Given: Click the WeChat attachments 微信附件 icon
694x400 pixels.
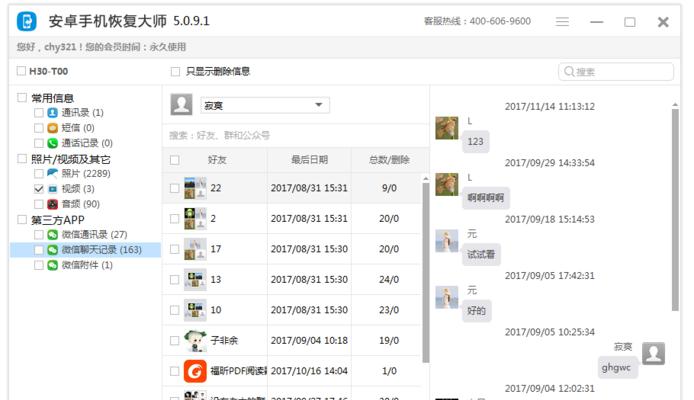Looking at the screenshot, I should click(x=52, y=265).
